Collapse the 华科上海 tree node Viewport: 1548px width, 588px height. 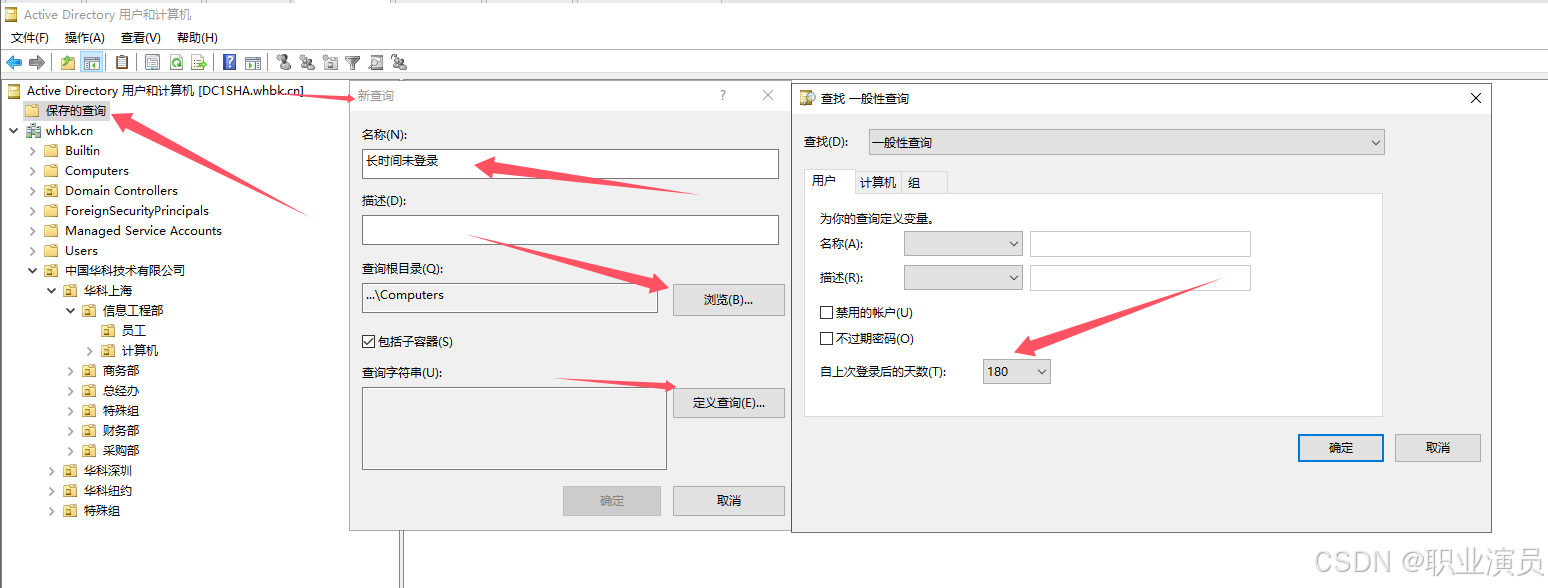click(51, 291)
